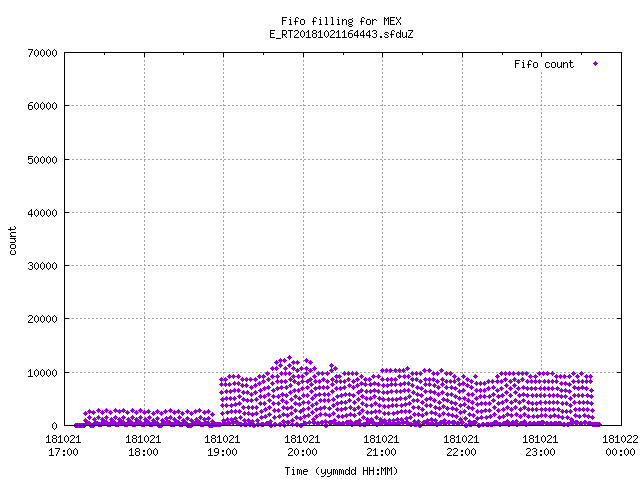The height and width of the screenshot is (480, 640).
Task: Click the y-axis value 20000
Action: pos(42,319)
